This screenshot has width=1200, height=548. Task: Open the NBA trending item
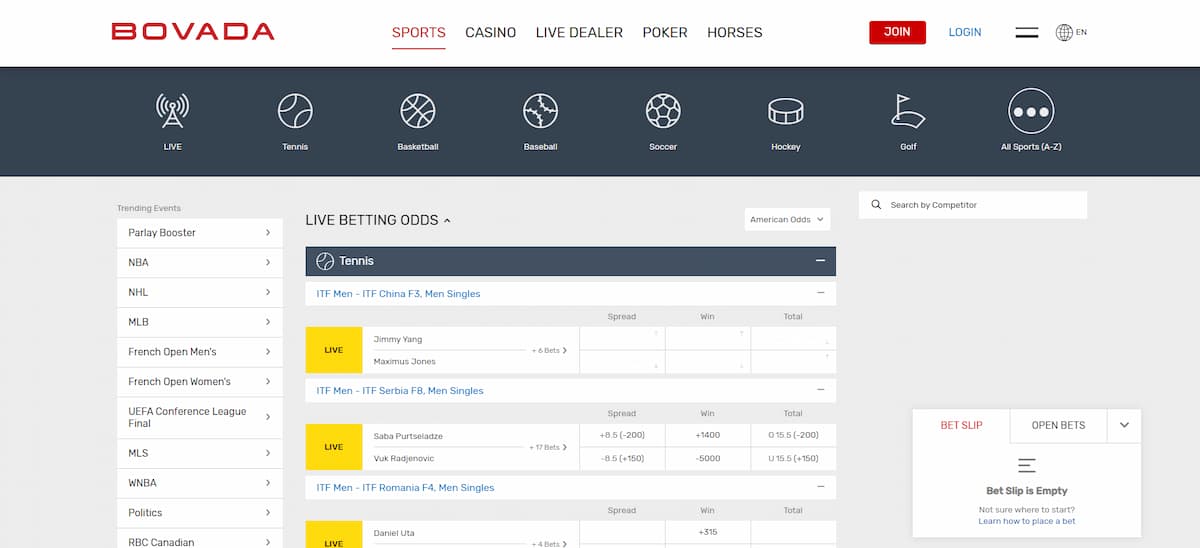point(200,263)
